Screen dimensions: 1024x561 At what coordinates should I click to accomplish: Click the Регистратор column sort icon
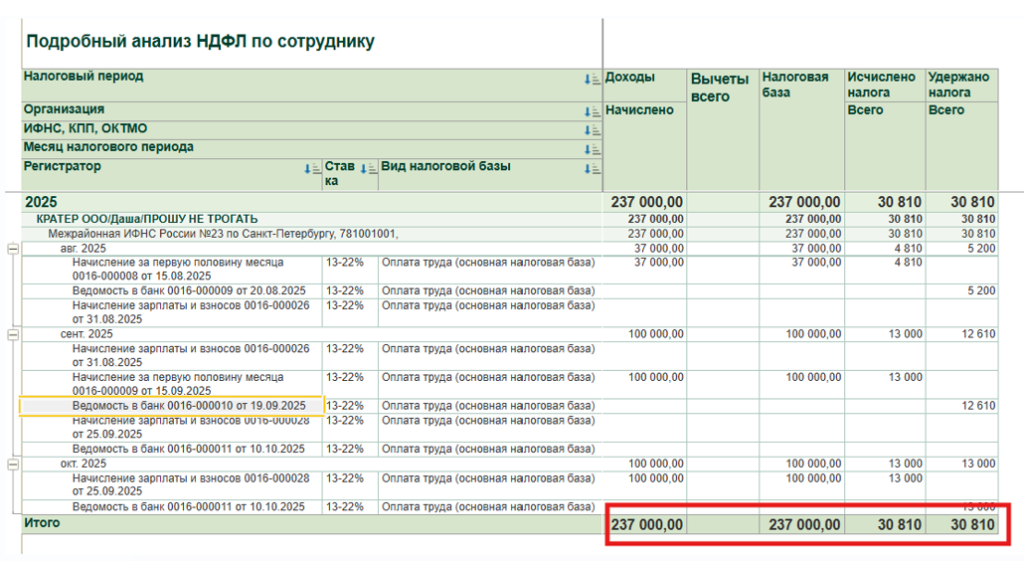tap(311, 169)
